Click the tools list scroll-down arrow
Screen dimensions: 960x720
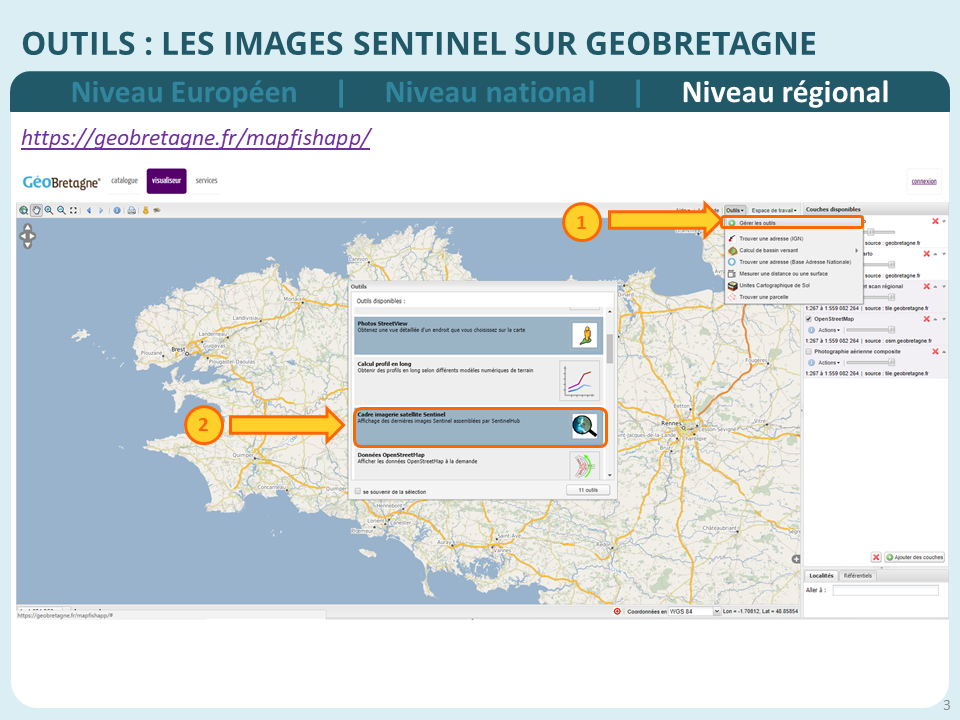tap(609, 475)
